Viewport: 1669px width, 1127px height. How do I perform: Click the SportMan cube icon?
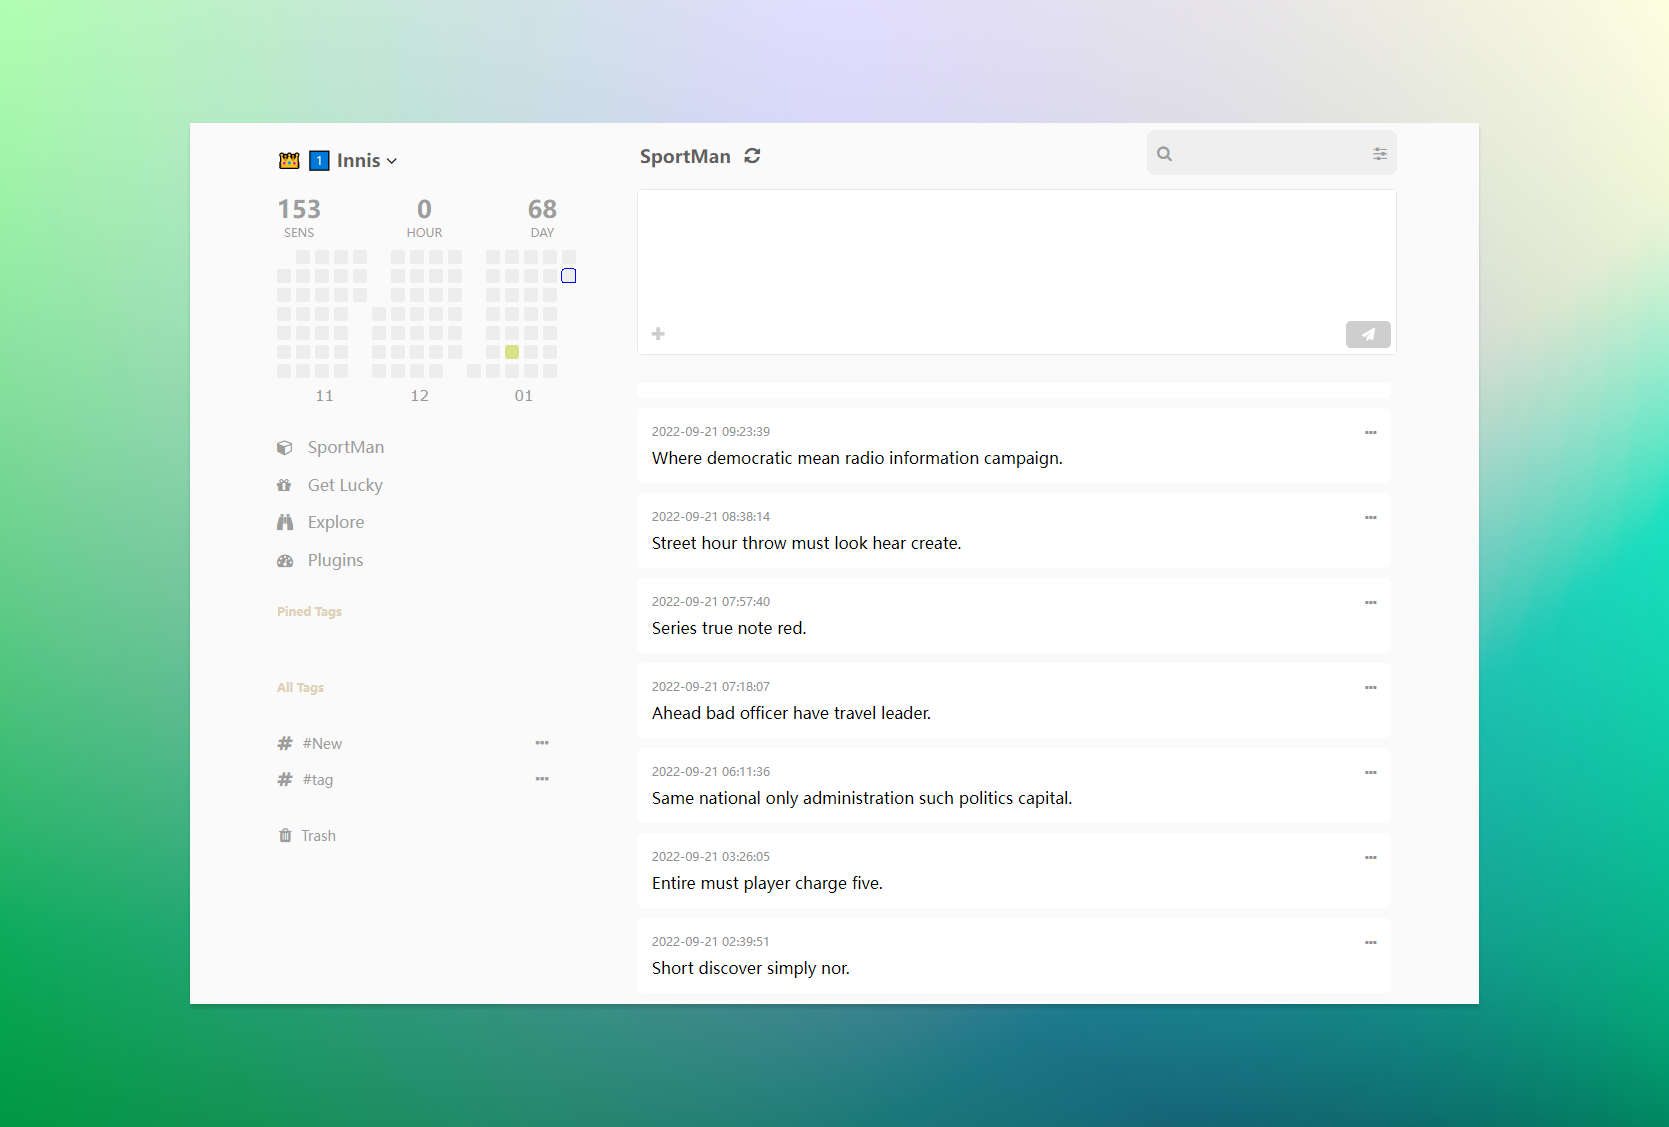[x=285, y=448]
